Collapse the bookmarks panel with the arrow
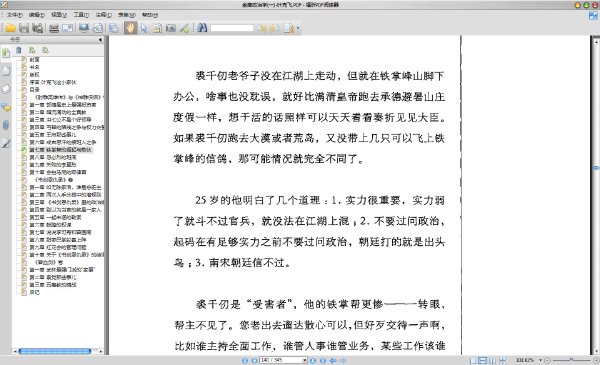The width and height of the screenshot is (600, 365). [100, 39]
